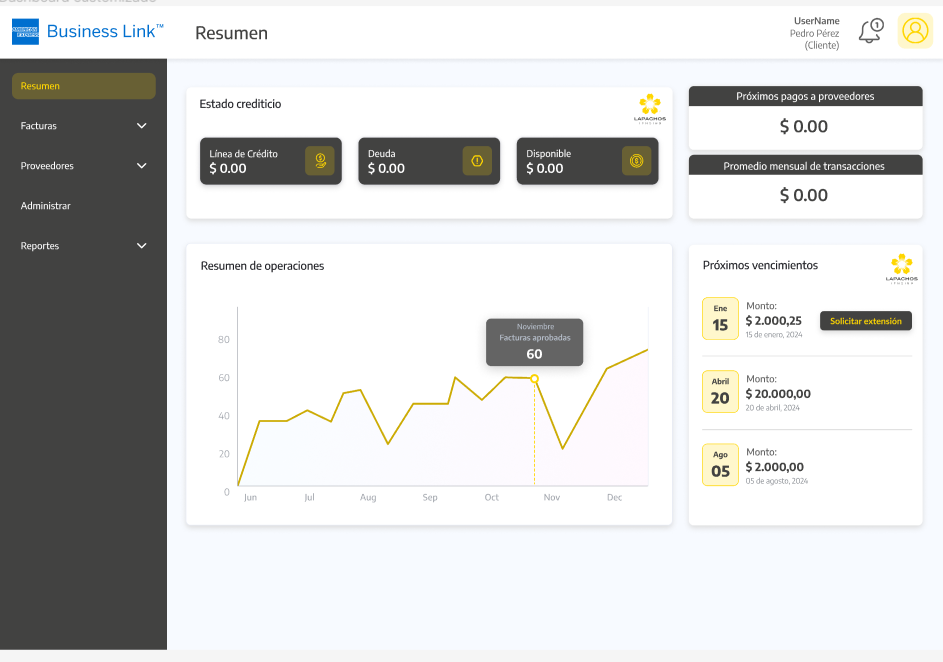Expand the Proveedores menu chevron
The width and height of the screenshot is (943, 662).
141,166
